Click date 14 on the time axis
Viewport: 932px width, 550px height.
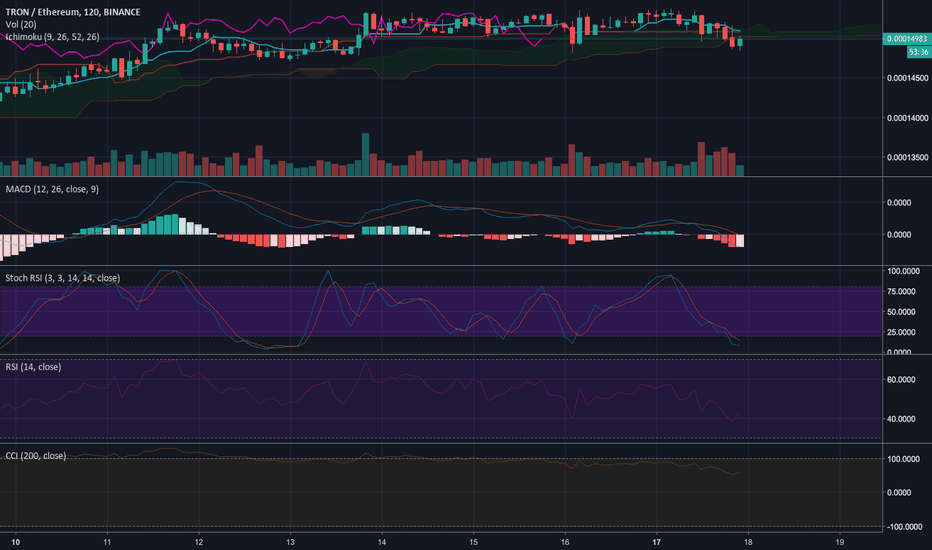[x=382, y=542]
